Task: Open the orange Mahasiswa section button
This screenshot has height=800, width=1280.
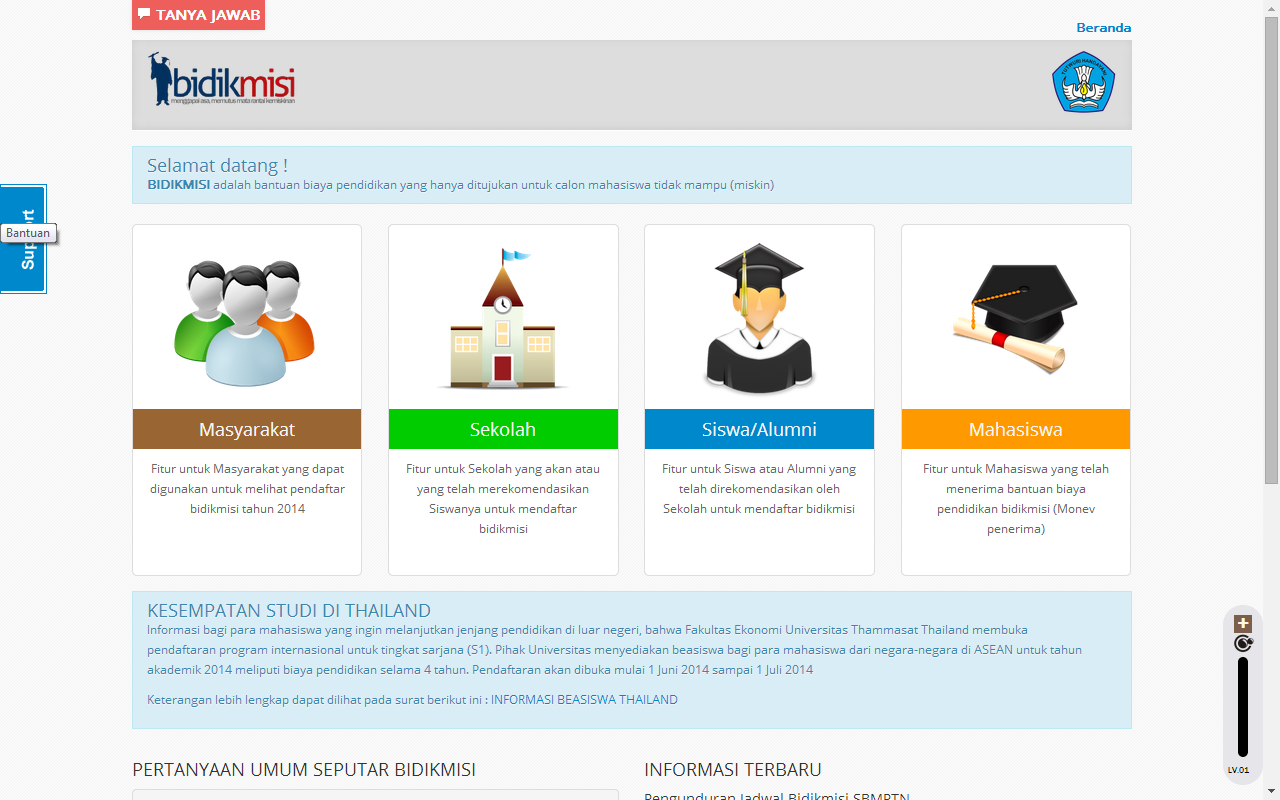Action: click(1016, 429)
